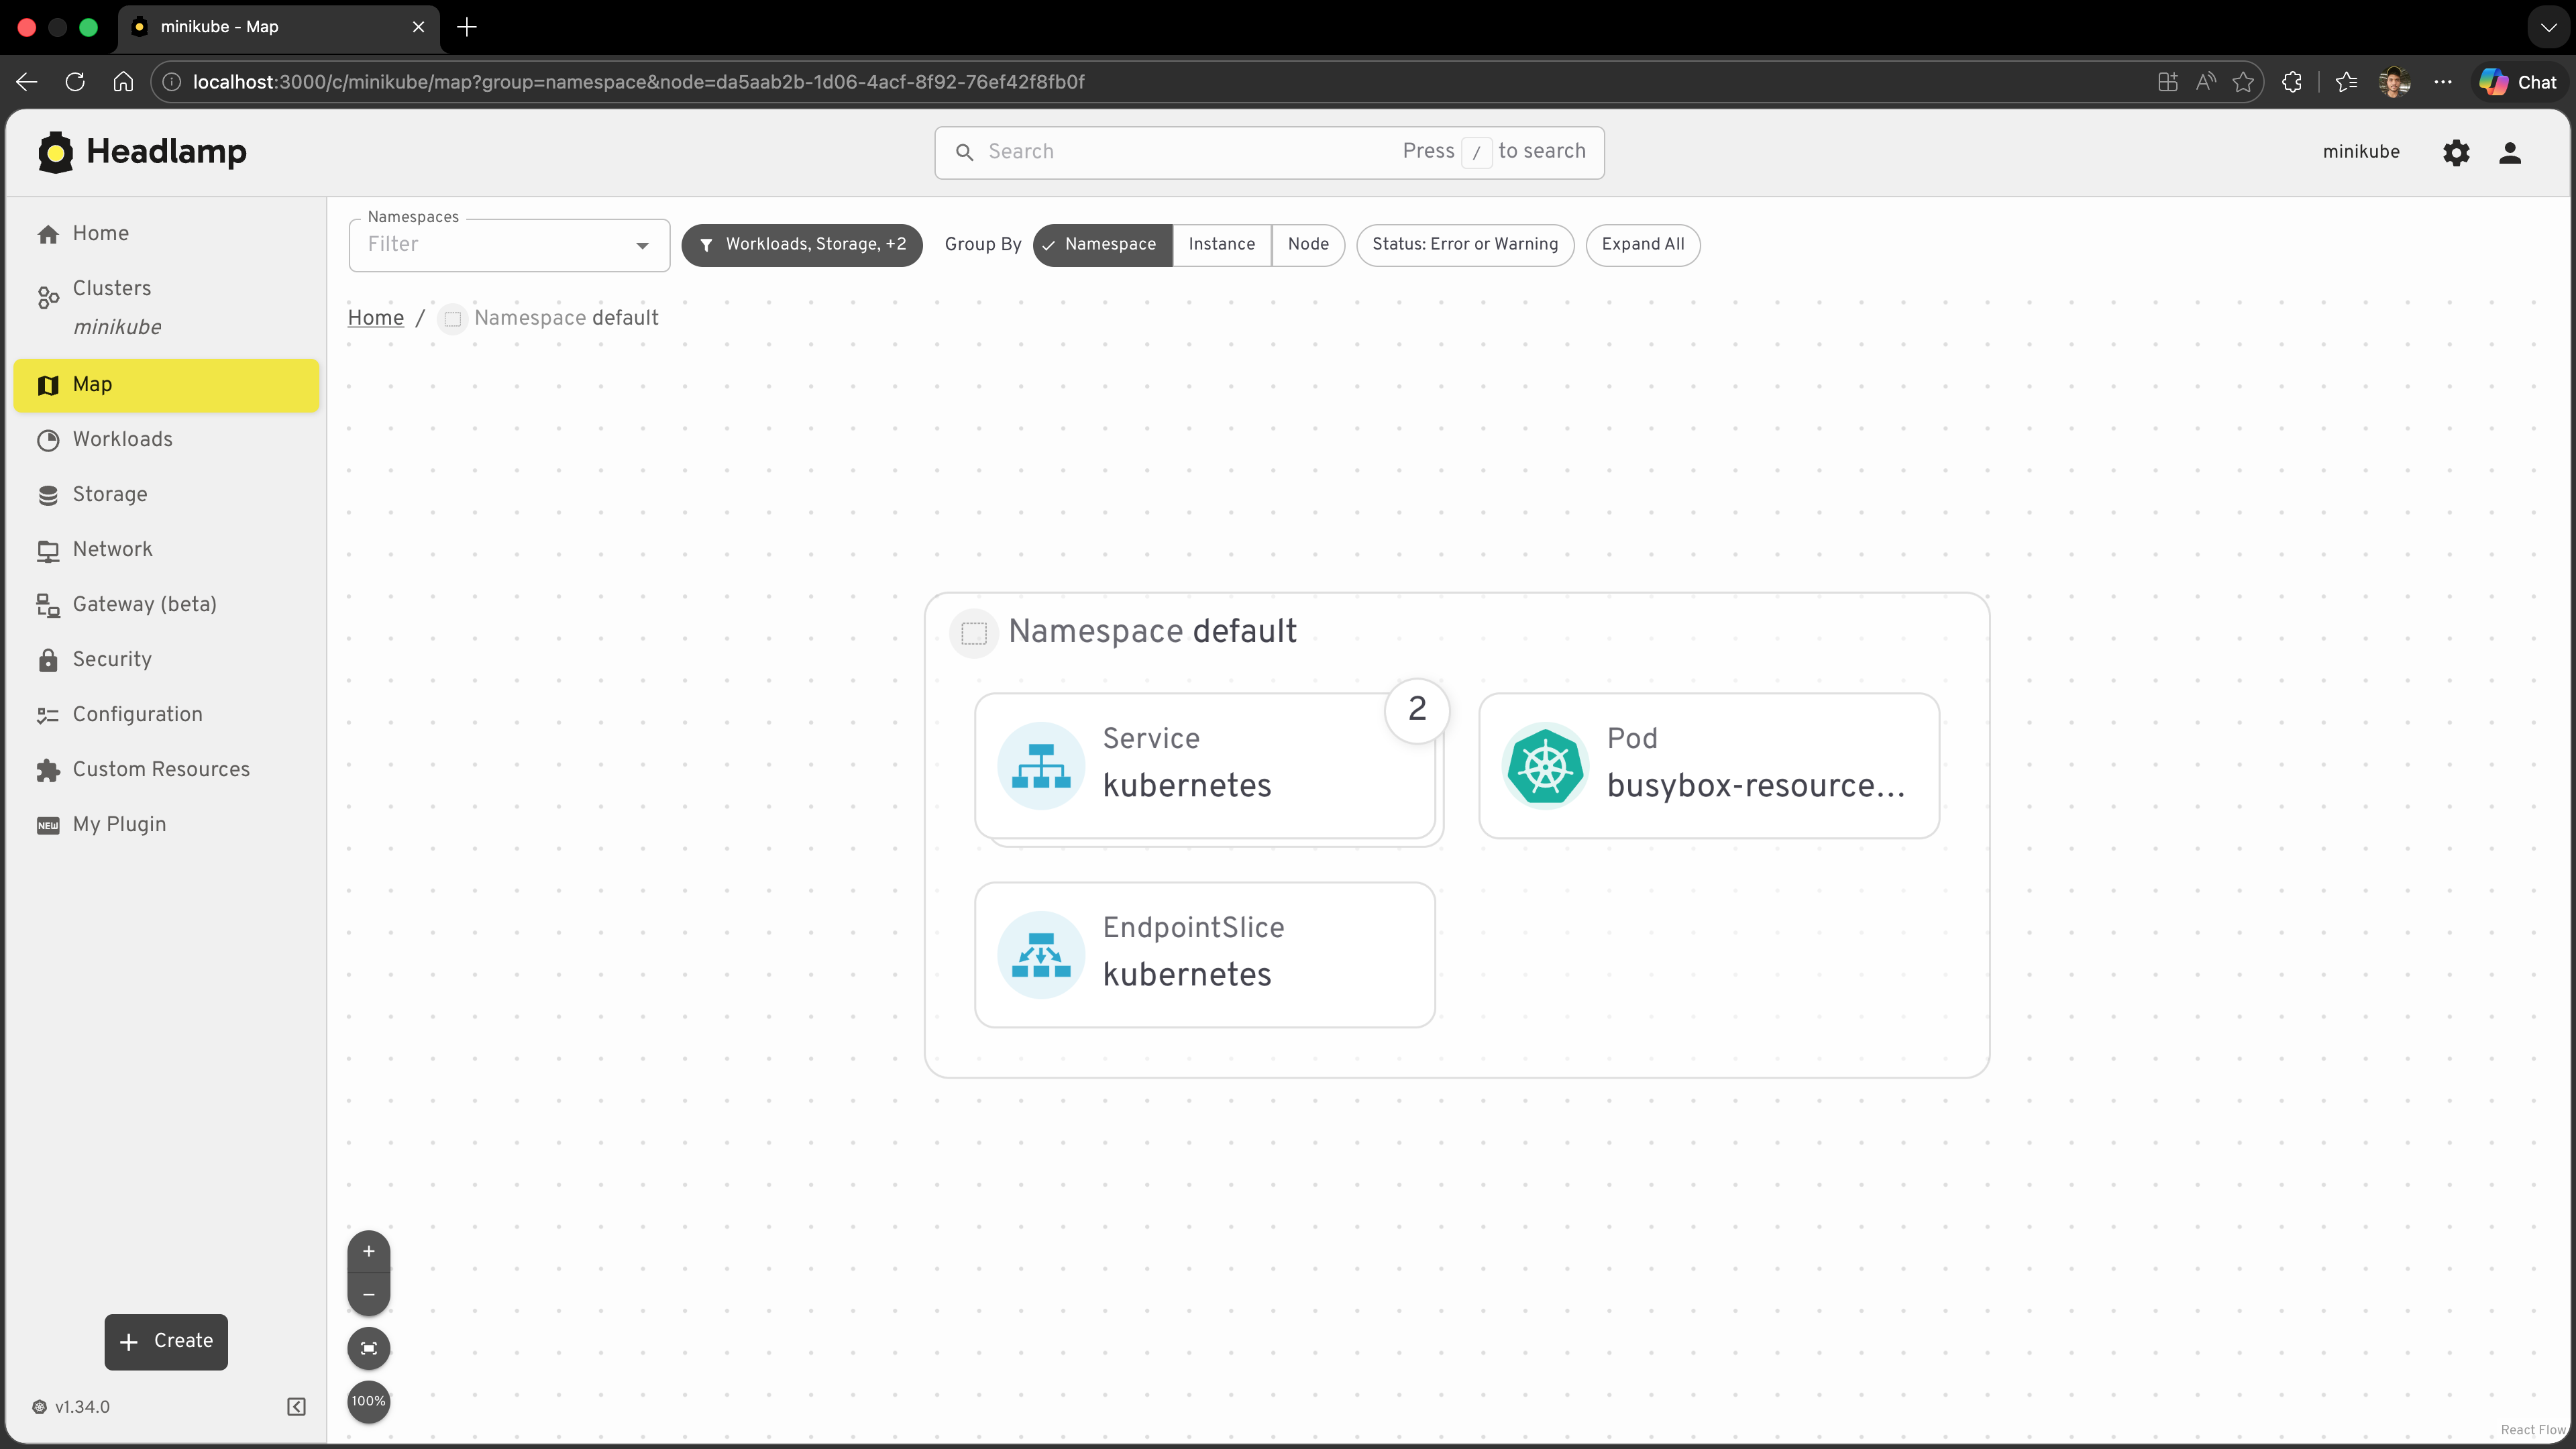Toggle Group By Instance option
This screenshot has height=1449, width=2576.
[x=1221, y=245]
